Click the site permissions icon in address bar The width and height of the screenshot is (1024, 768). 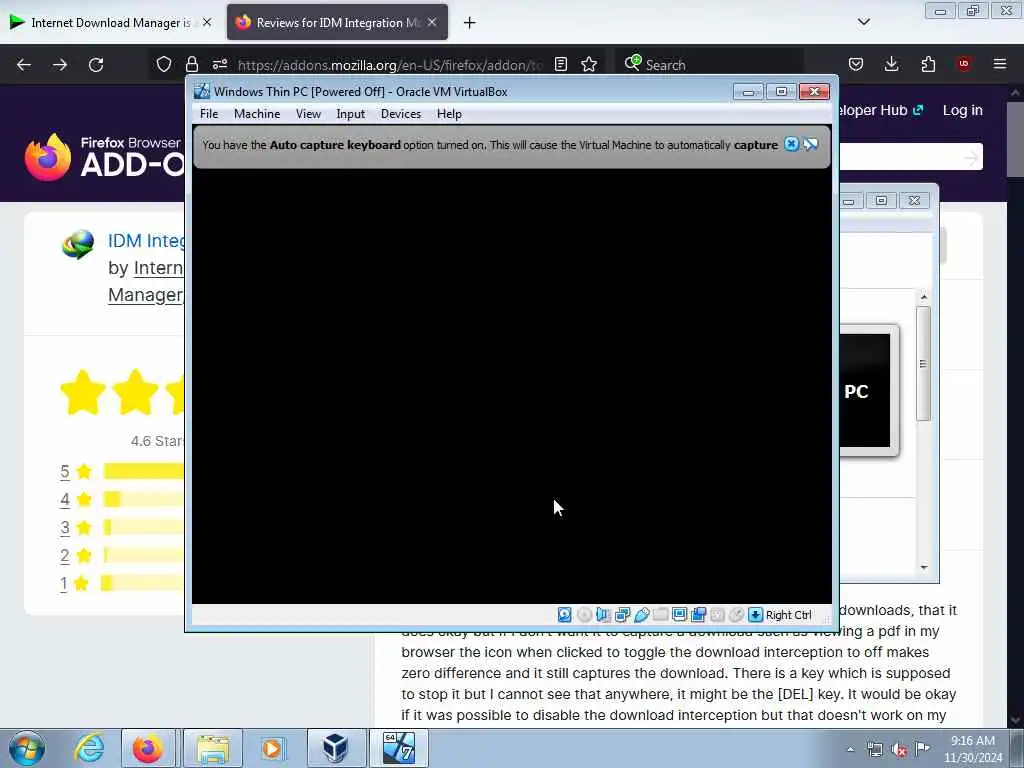(x=220, y=64)
